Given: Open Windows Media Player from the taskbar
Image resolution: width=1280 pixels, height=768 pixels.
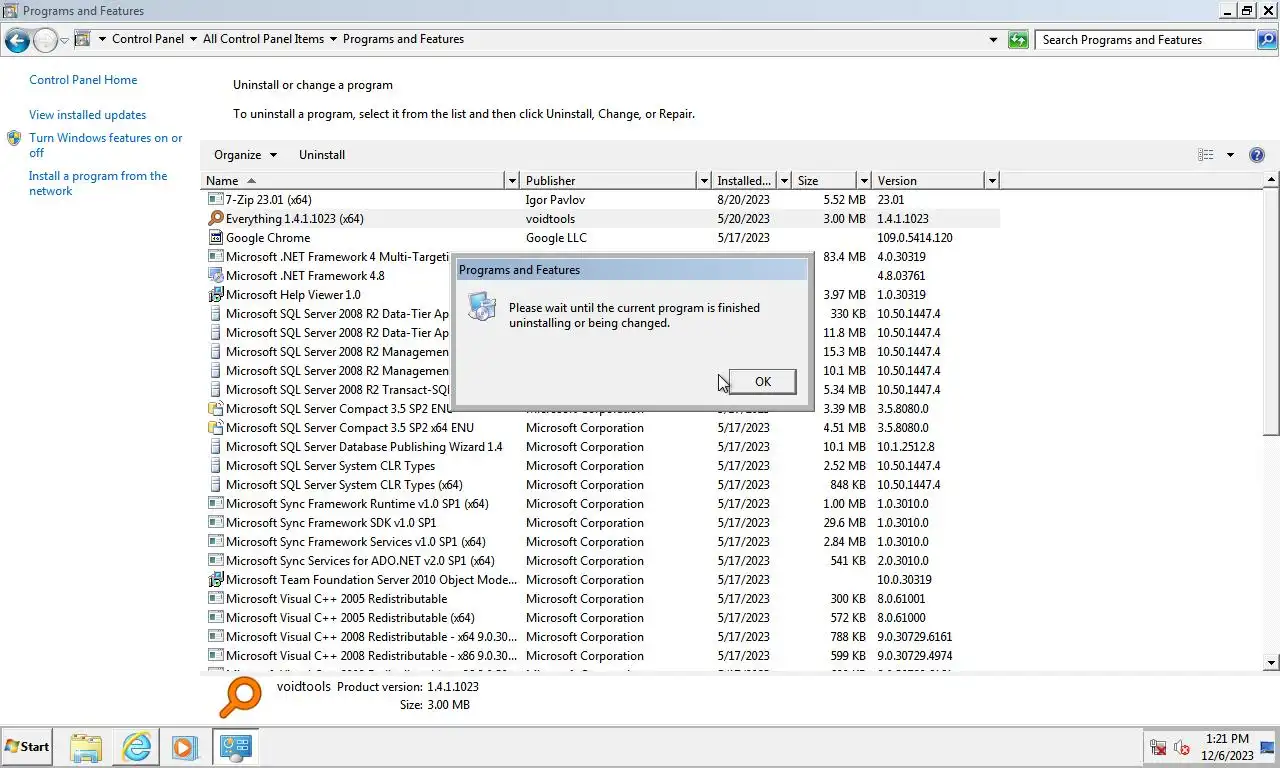Looking at the screenshot, I should [x=184, y=747].
